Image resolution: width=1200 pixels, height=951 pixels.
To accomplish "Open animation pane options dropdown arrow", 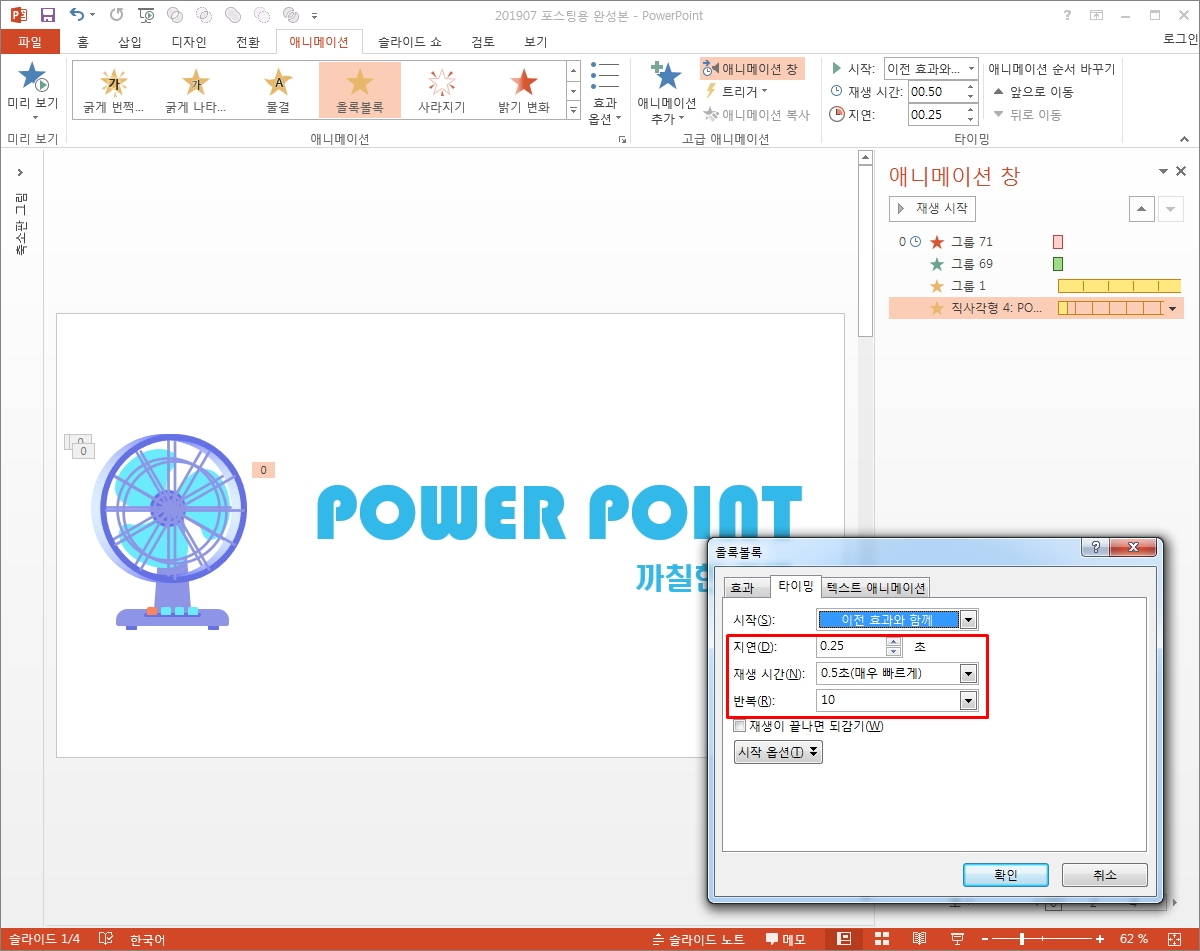I will coord(1163,172).
